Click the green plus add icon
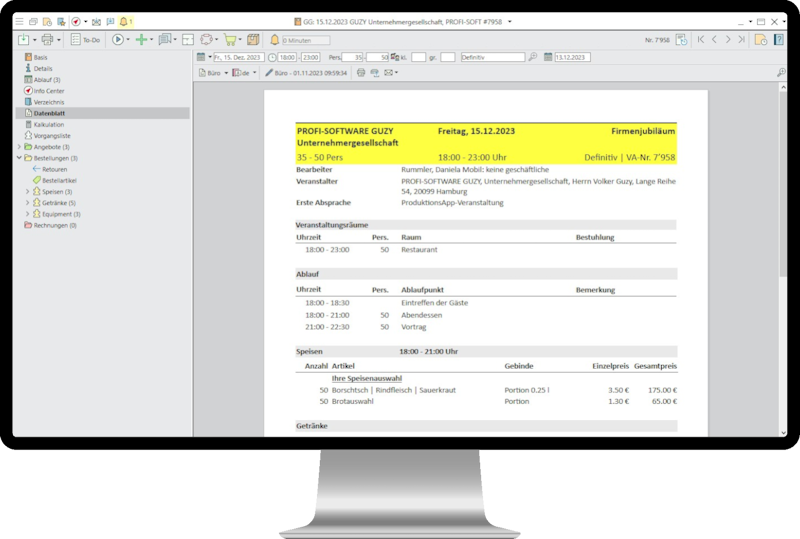The width and height of the screenshot is (800, 539). coord(141,39)
